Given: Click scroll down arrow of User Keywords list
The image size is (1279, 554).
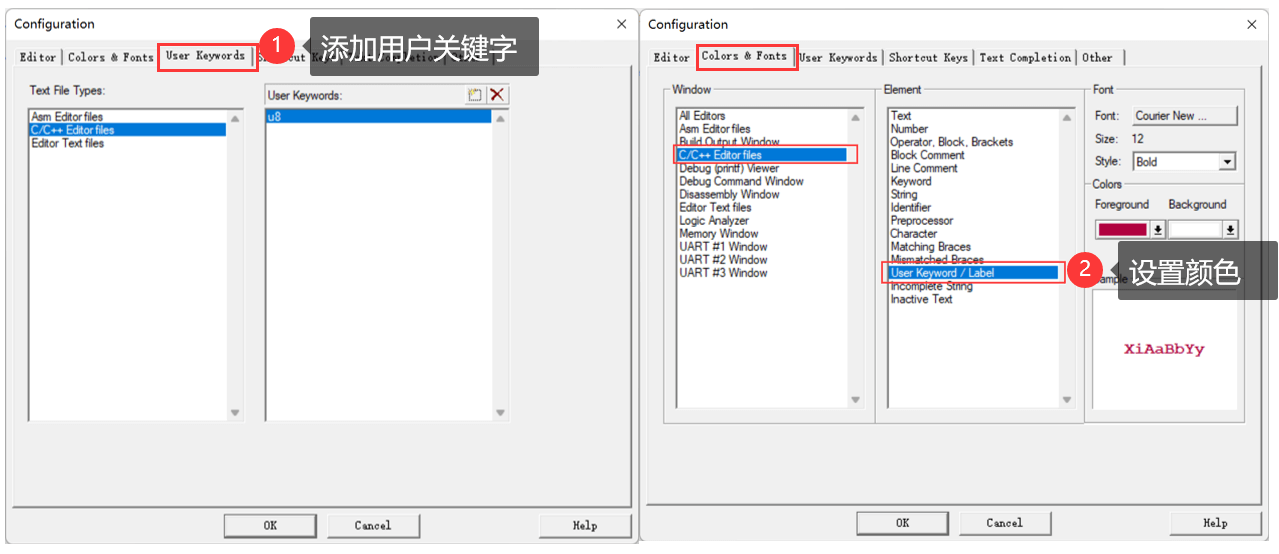Looking at the screenshot, I should coord(500,412).
